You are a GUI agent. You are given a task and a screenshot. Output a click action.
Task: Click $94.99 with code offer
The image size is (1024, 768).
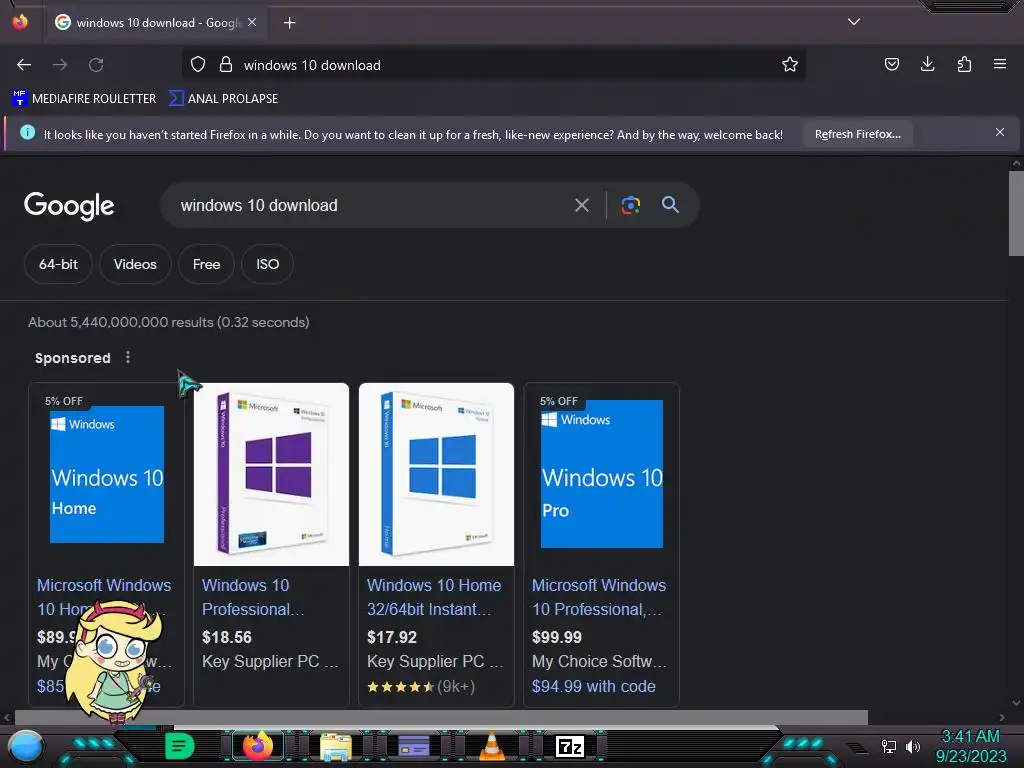(594, 686)
